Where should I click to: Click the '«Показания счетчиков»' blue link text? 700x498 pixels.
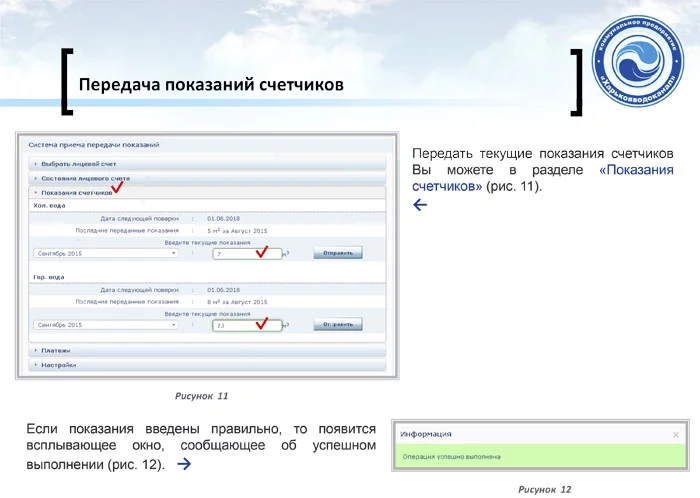(542, 178)
